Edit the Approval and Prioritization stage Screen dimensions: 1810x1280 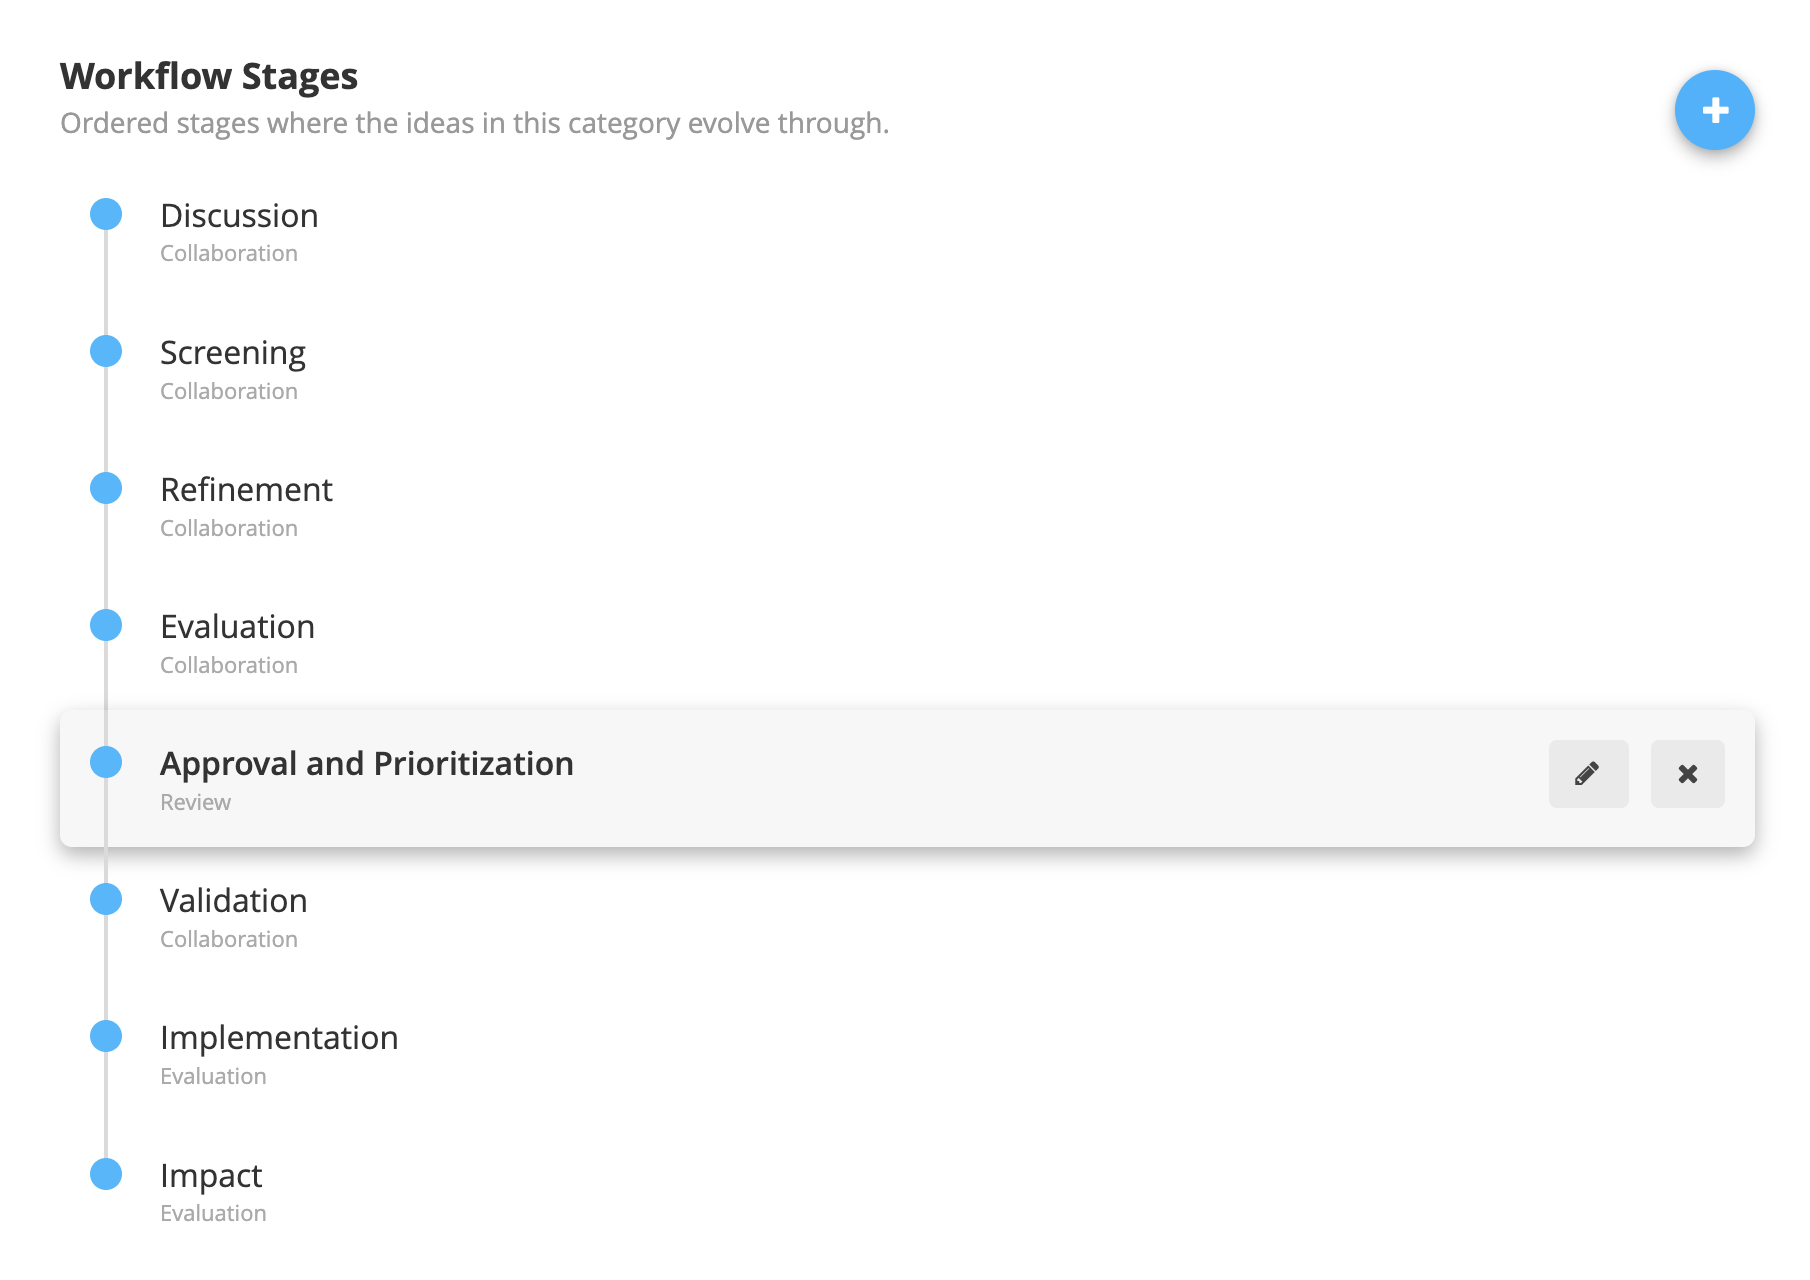click(x=1588, y=774)
